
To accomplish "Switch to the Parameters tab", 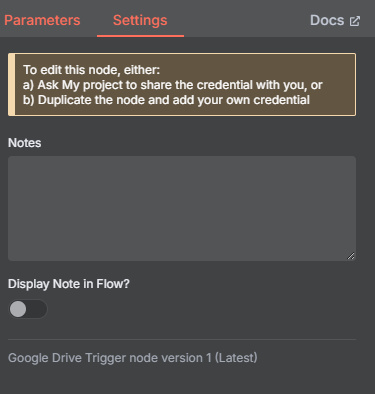I will coord(42,21).
